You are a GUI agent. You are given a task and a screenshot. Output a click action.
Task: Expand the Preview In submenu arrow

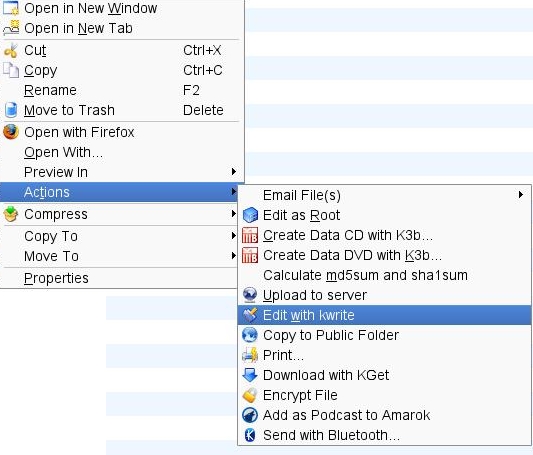[x=234, y=172]
